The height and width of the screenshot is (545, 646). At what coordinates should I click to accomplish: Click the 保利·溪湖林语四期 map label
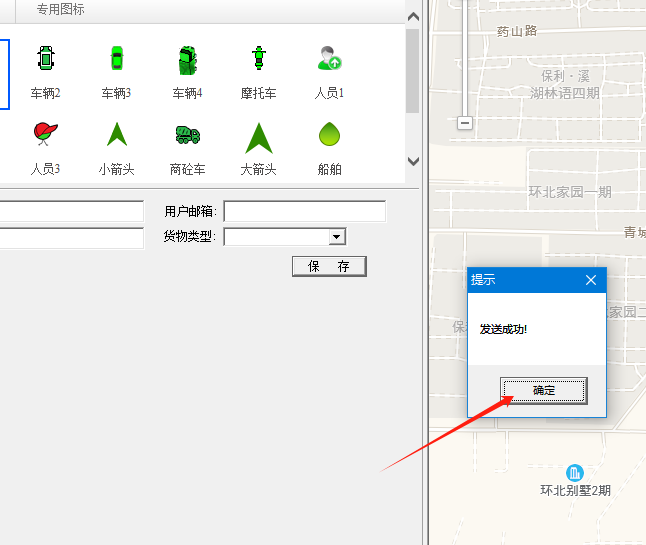565,84
